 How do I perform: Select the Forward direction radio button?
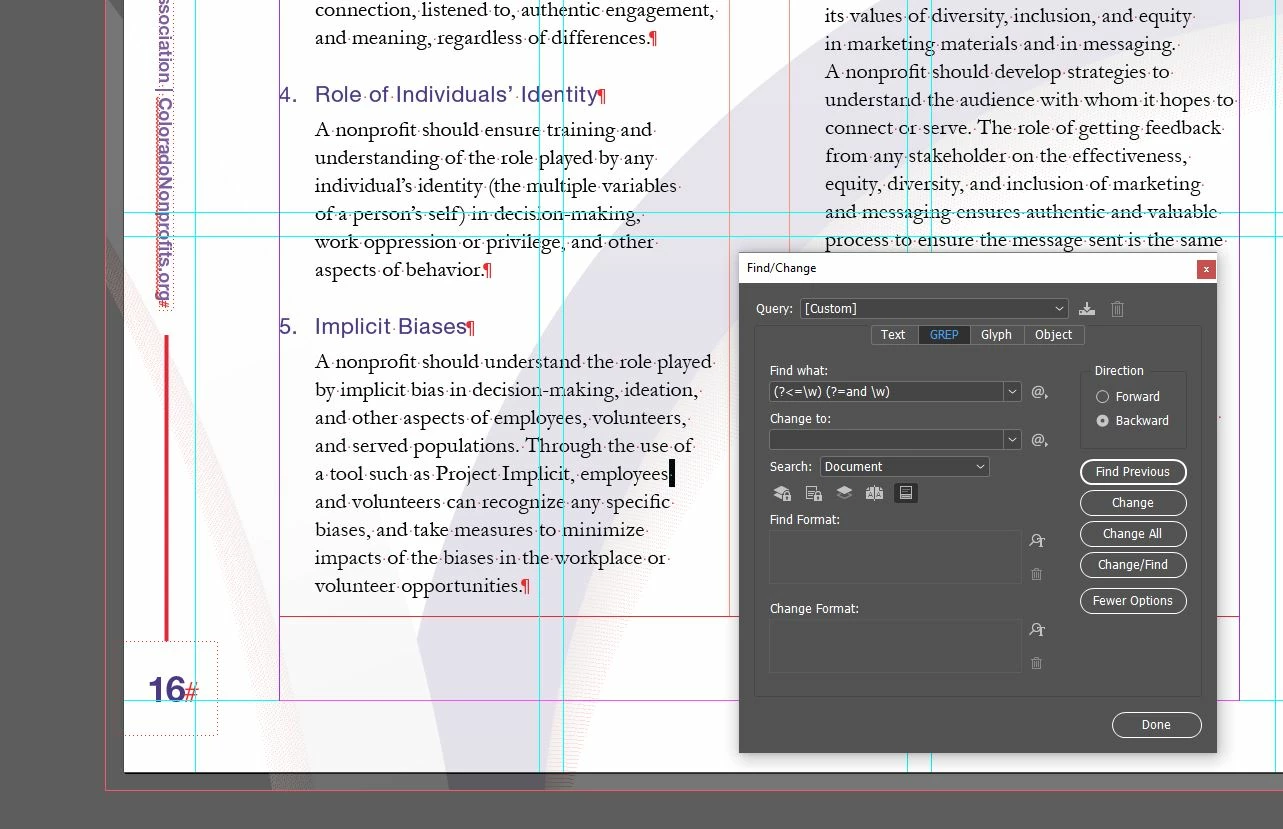click(1103, 397)
